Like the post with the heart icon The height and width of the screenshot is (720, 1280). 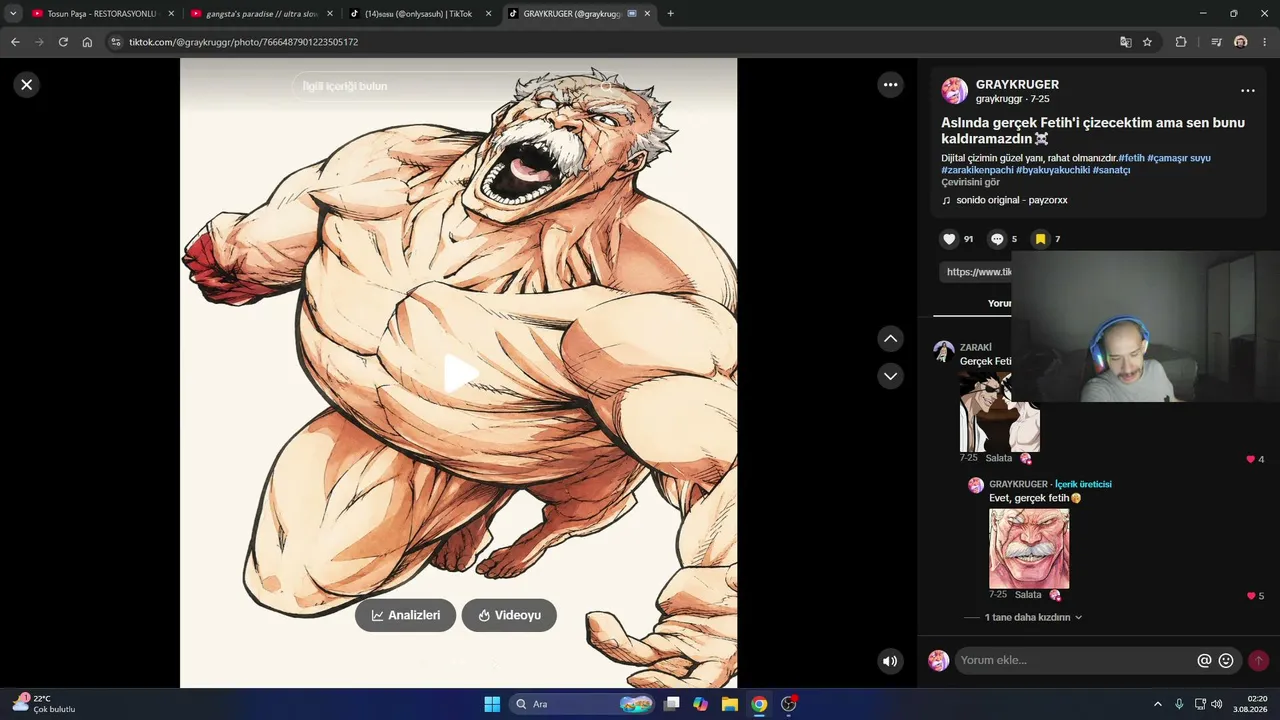[949, 239]
